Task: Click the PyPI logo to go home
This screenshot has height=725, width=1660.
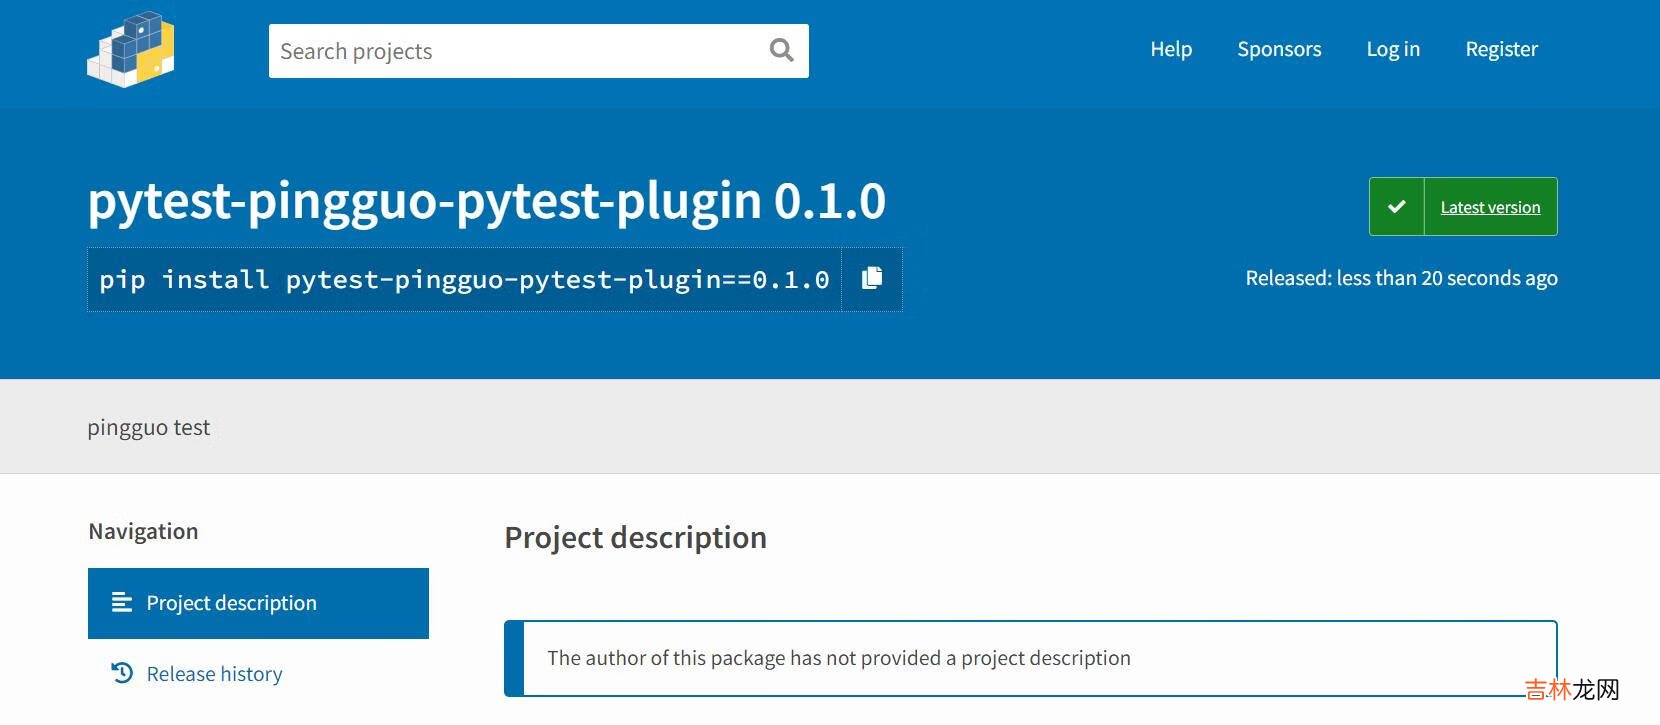Action: pyautogui.click(x=131, y=50)
